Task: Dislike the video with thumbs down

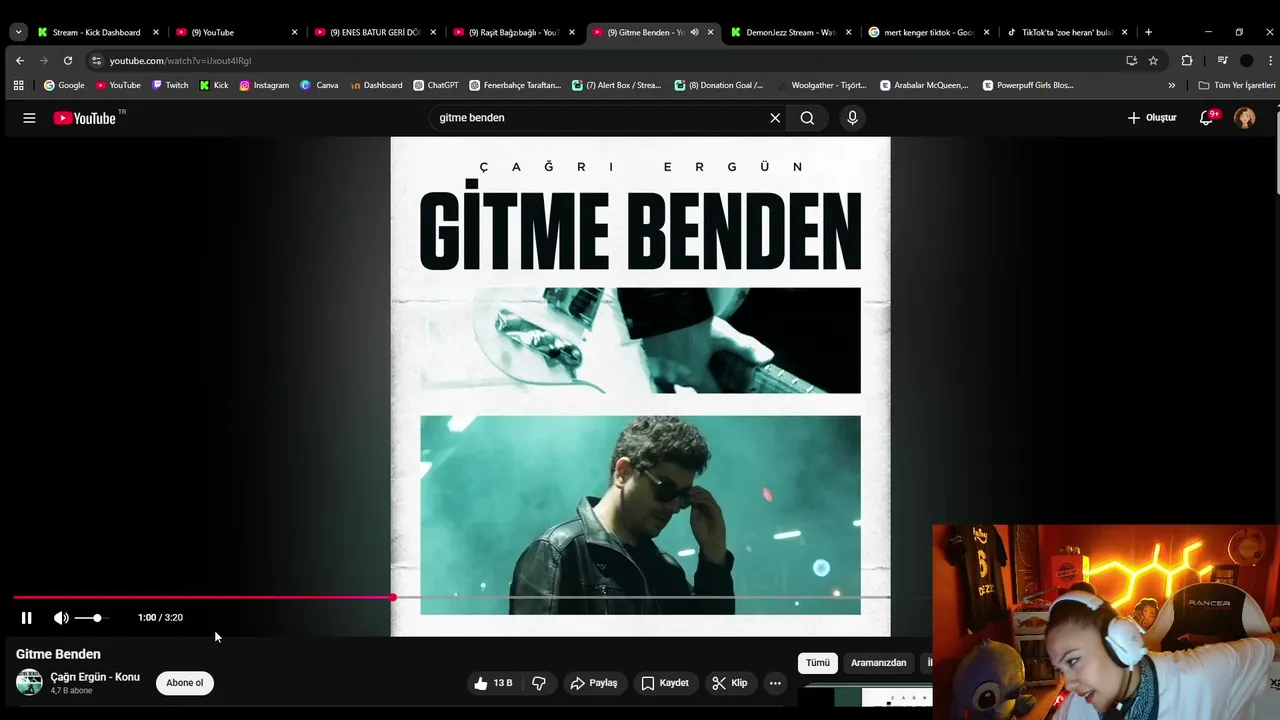Action: pyautogui.click(x=539, y=683)
